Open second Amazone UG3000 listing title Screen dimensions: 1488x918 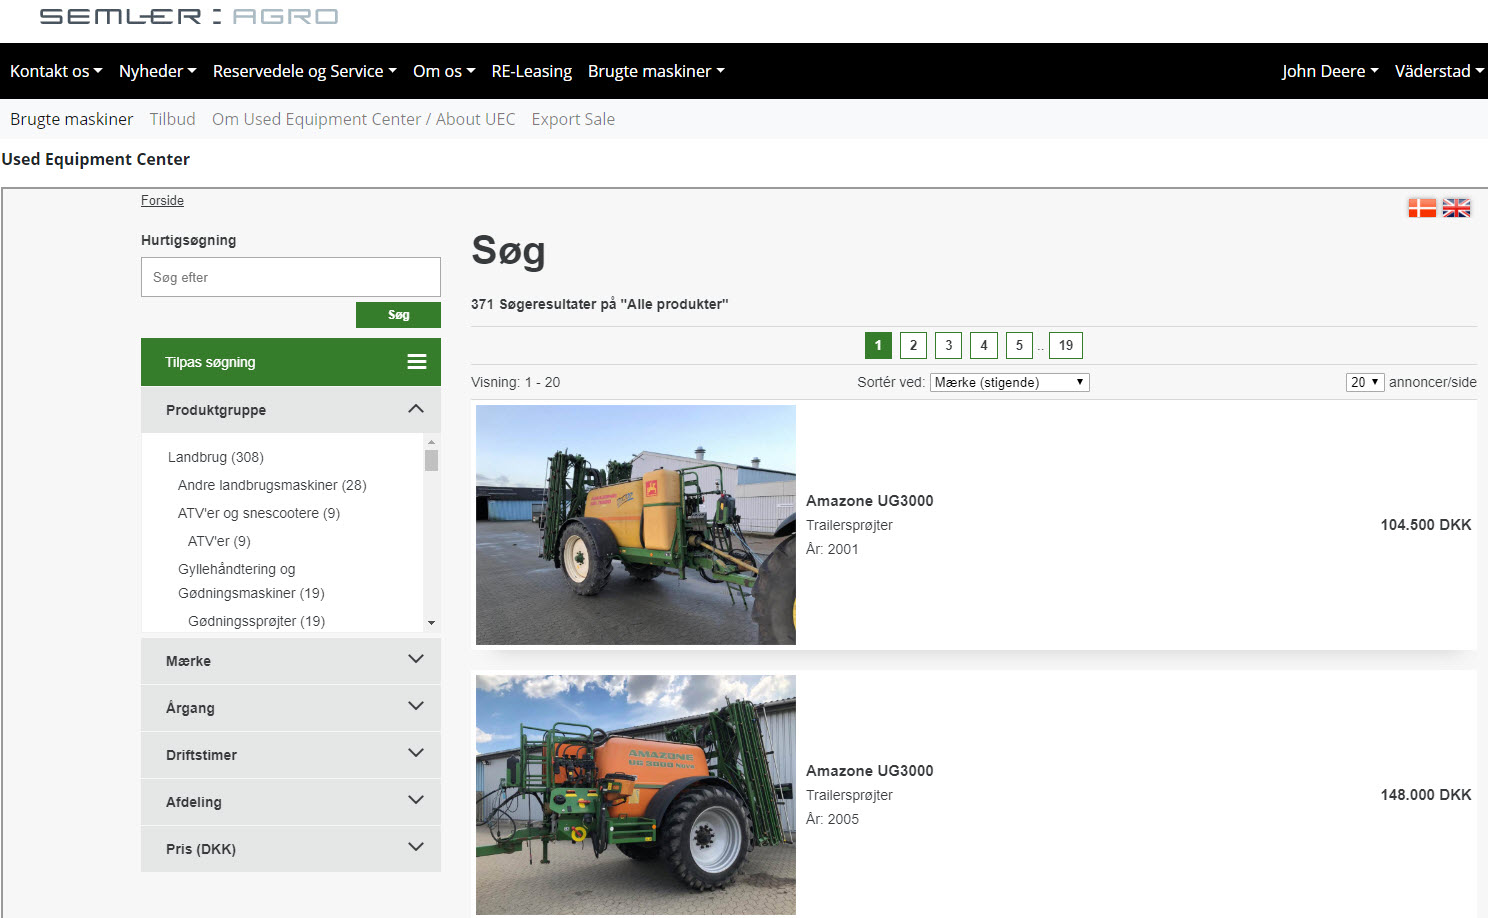click(x=870, y=771)
